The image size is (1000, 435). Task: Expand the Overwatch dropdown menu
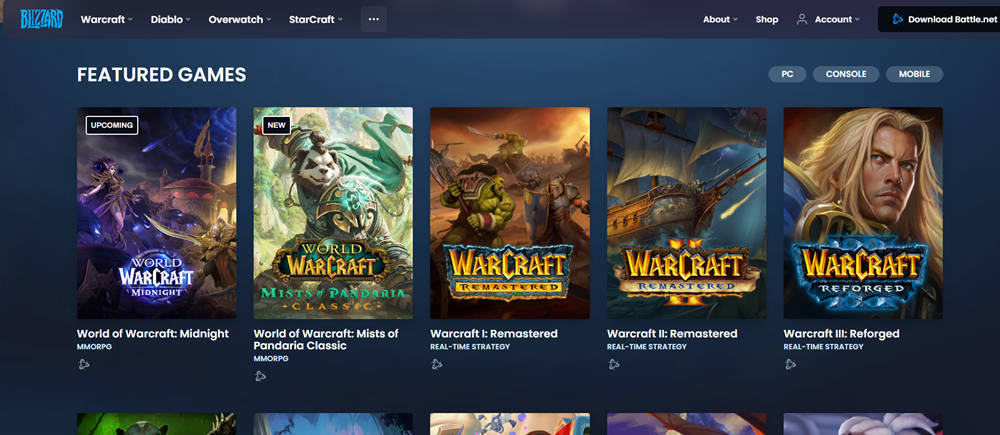point(240,19)
